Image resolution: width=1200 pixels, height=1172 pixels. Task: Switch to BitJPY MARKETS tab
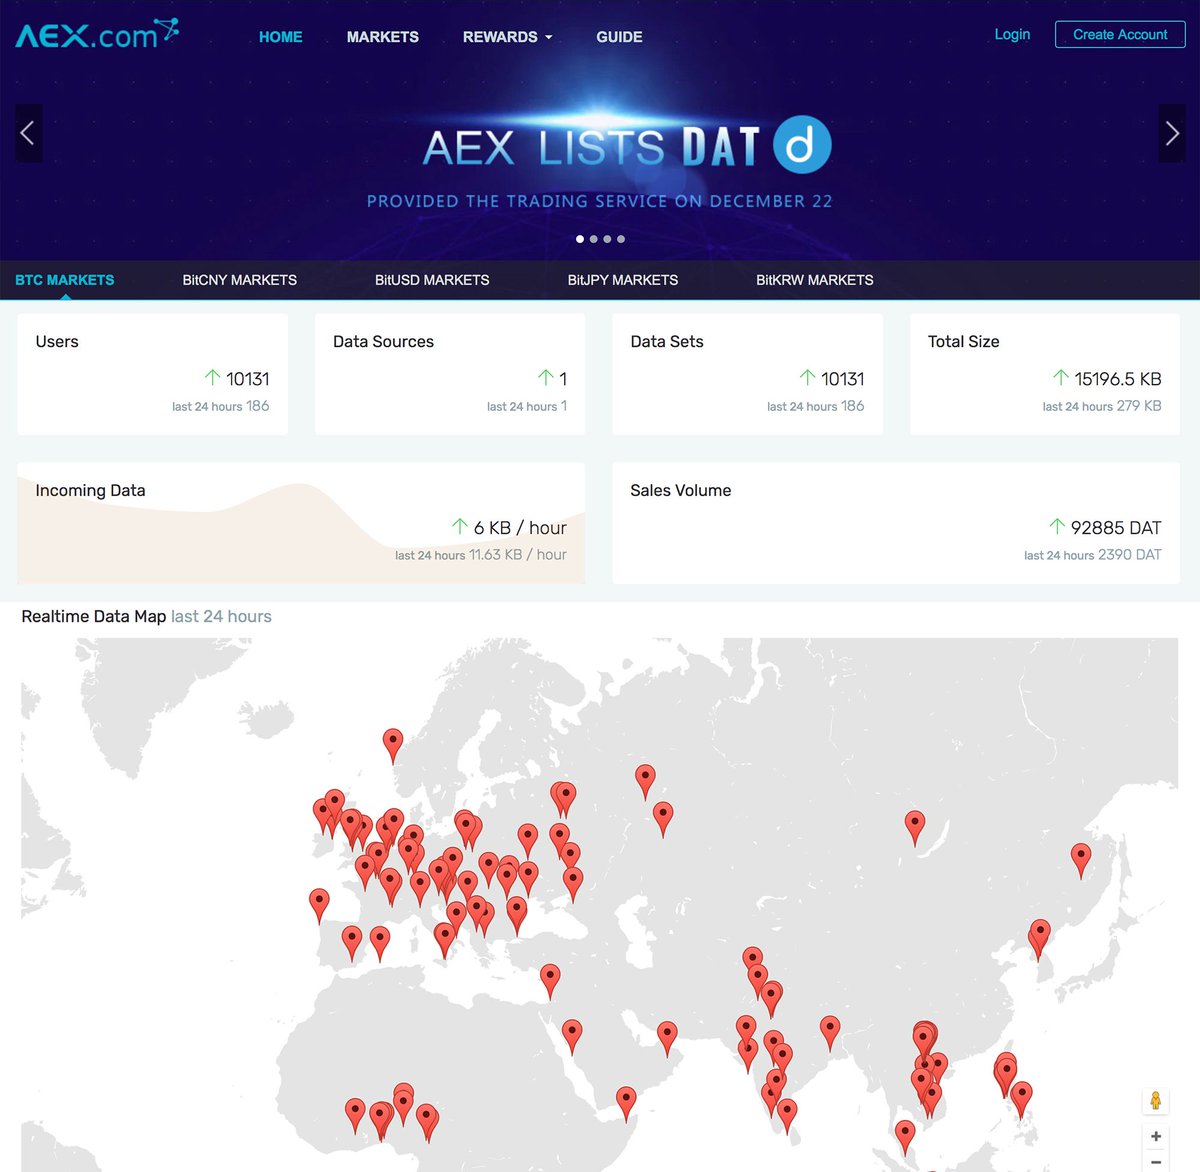click(x=623, y=280)
